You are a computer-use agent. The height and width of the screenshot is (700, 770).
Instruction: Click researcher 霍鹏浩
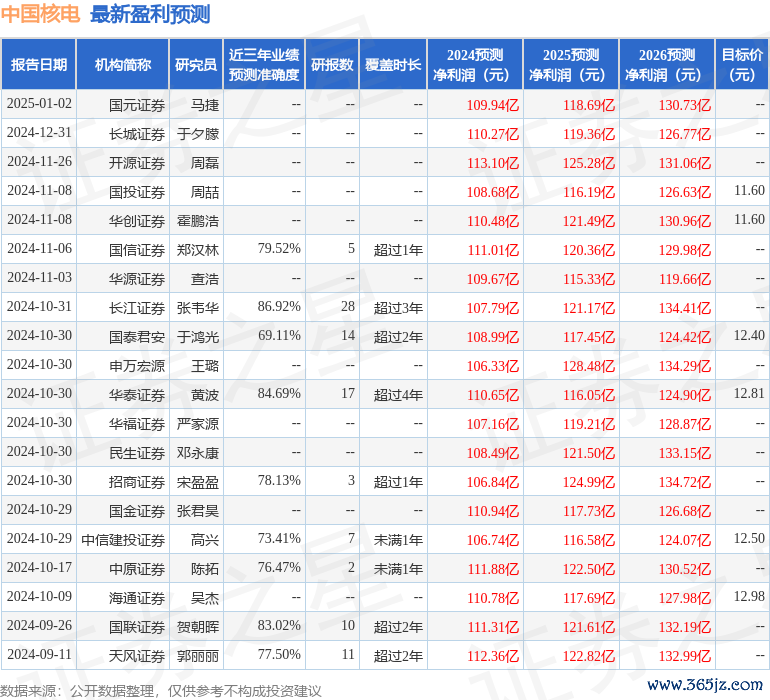(x=198, y=221)
